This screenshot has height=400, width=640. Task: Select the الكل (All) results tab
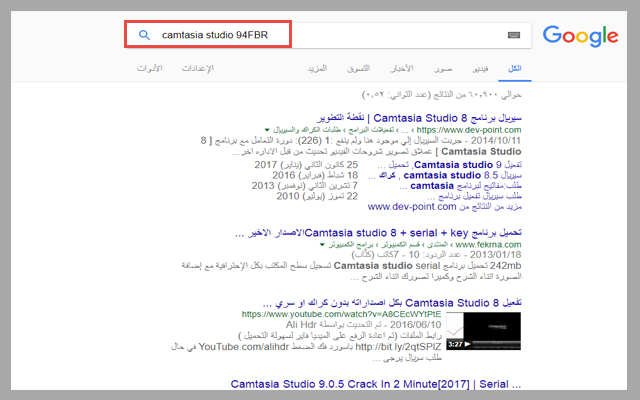[x=515, y=70]
